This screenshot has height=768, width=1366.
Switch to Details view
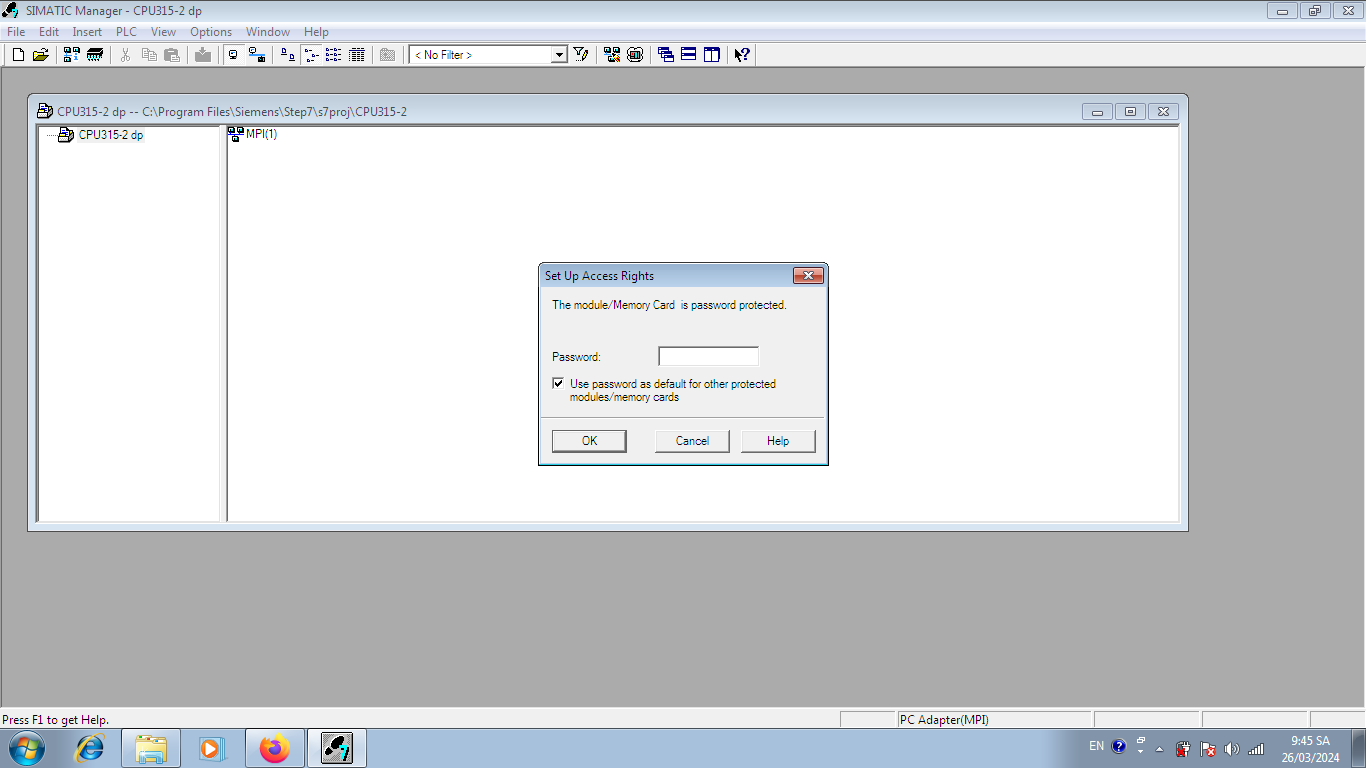357,55
